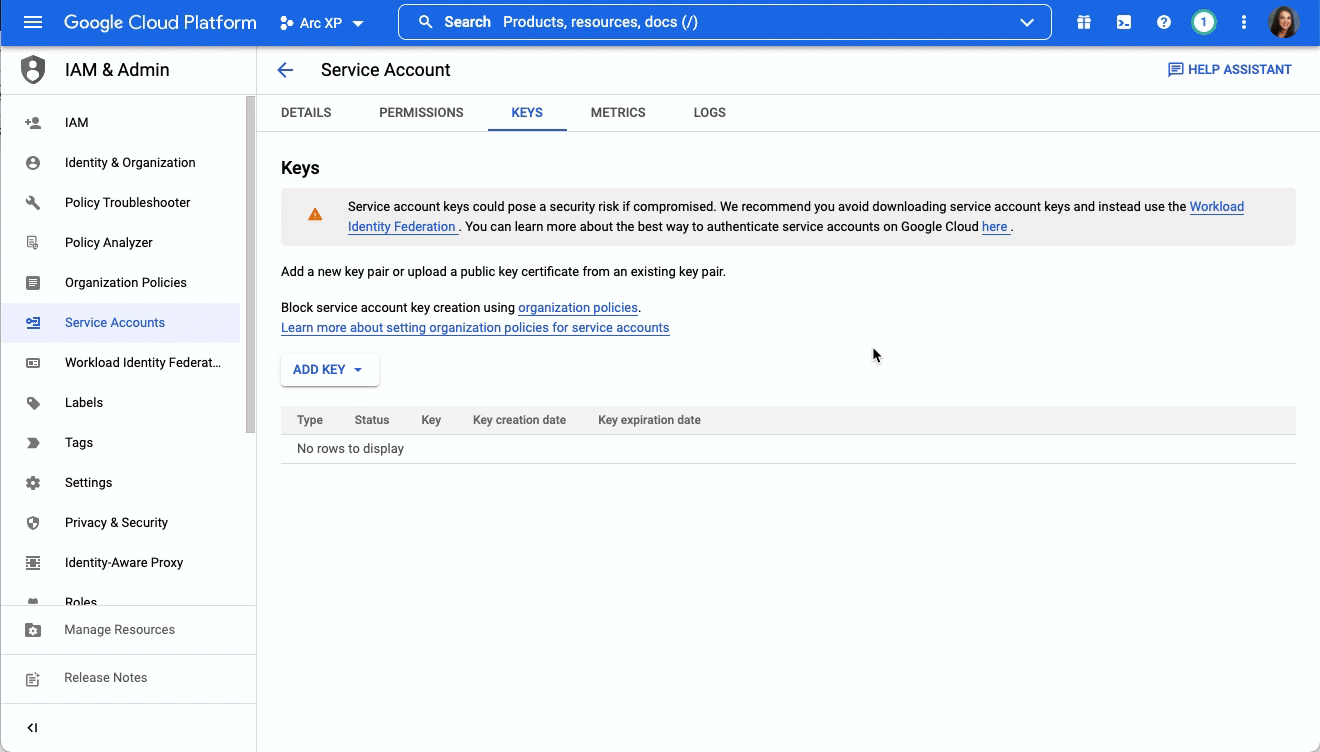1320x752 pixels.
Task: Open Learn more about setting organization policies link
Action: coord(475,328)
